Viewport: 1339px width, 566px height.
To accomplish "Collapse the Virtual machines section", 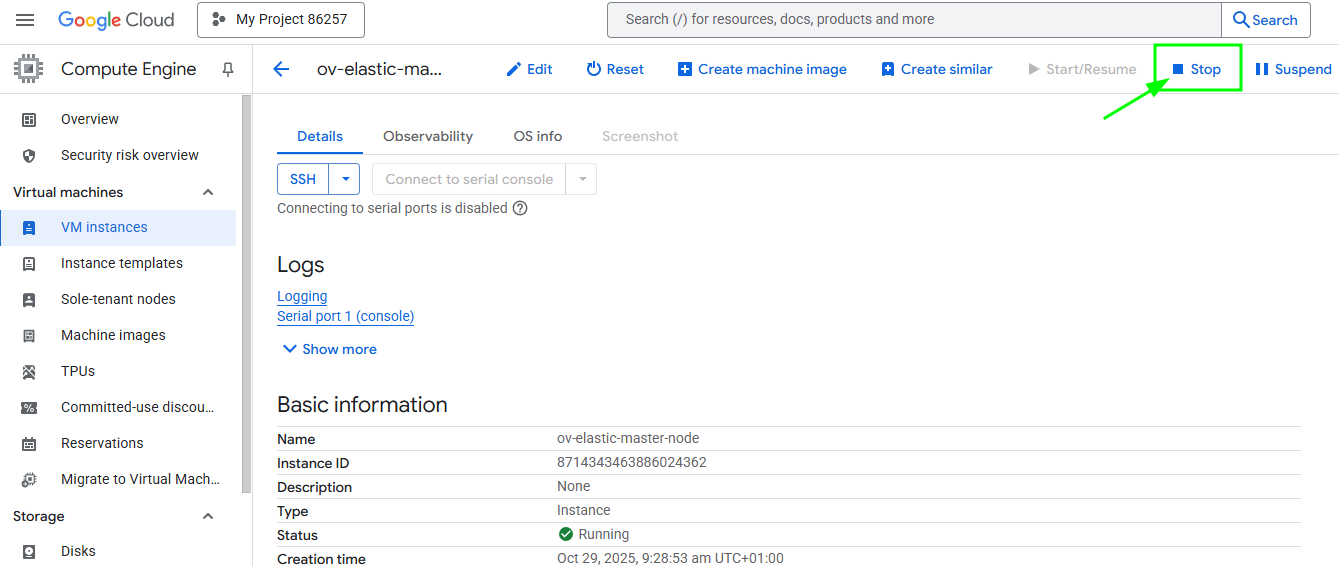I will (x=208, y=192).
